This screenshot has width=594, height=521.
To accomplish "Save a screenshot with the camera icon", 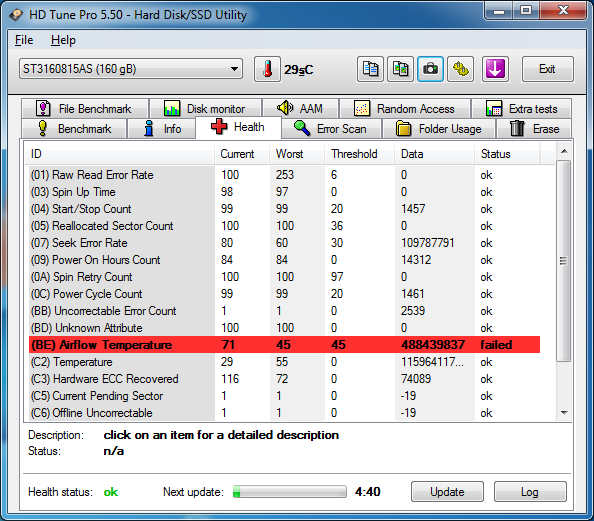I will (430, 69).
